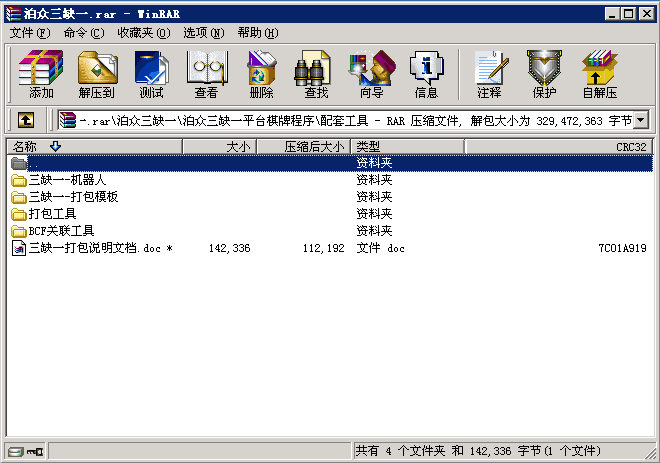This screenshot has width=660, height=463.
Task: Select the file 三缺一打包说明文档.doc
Action: (101, 248)
